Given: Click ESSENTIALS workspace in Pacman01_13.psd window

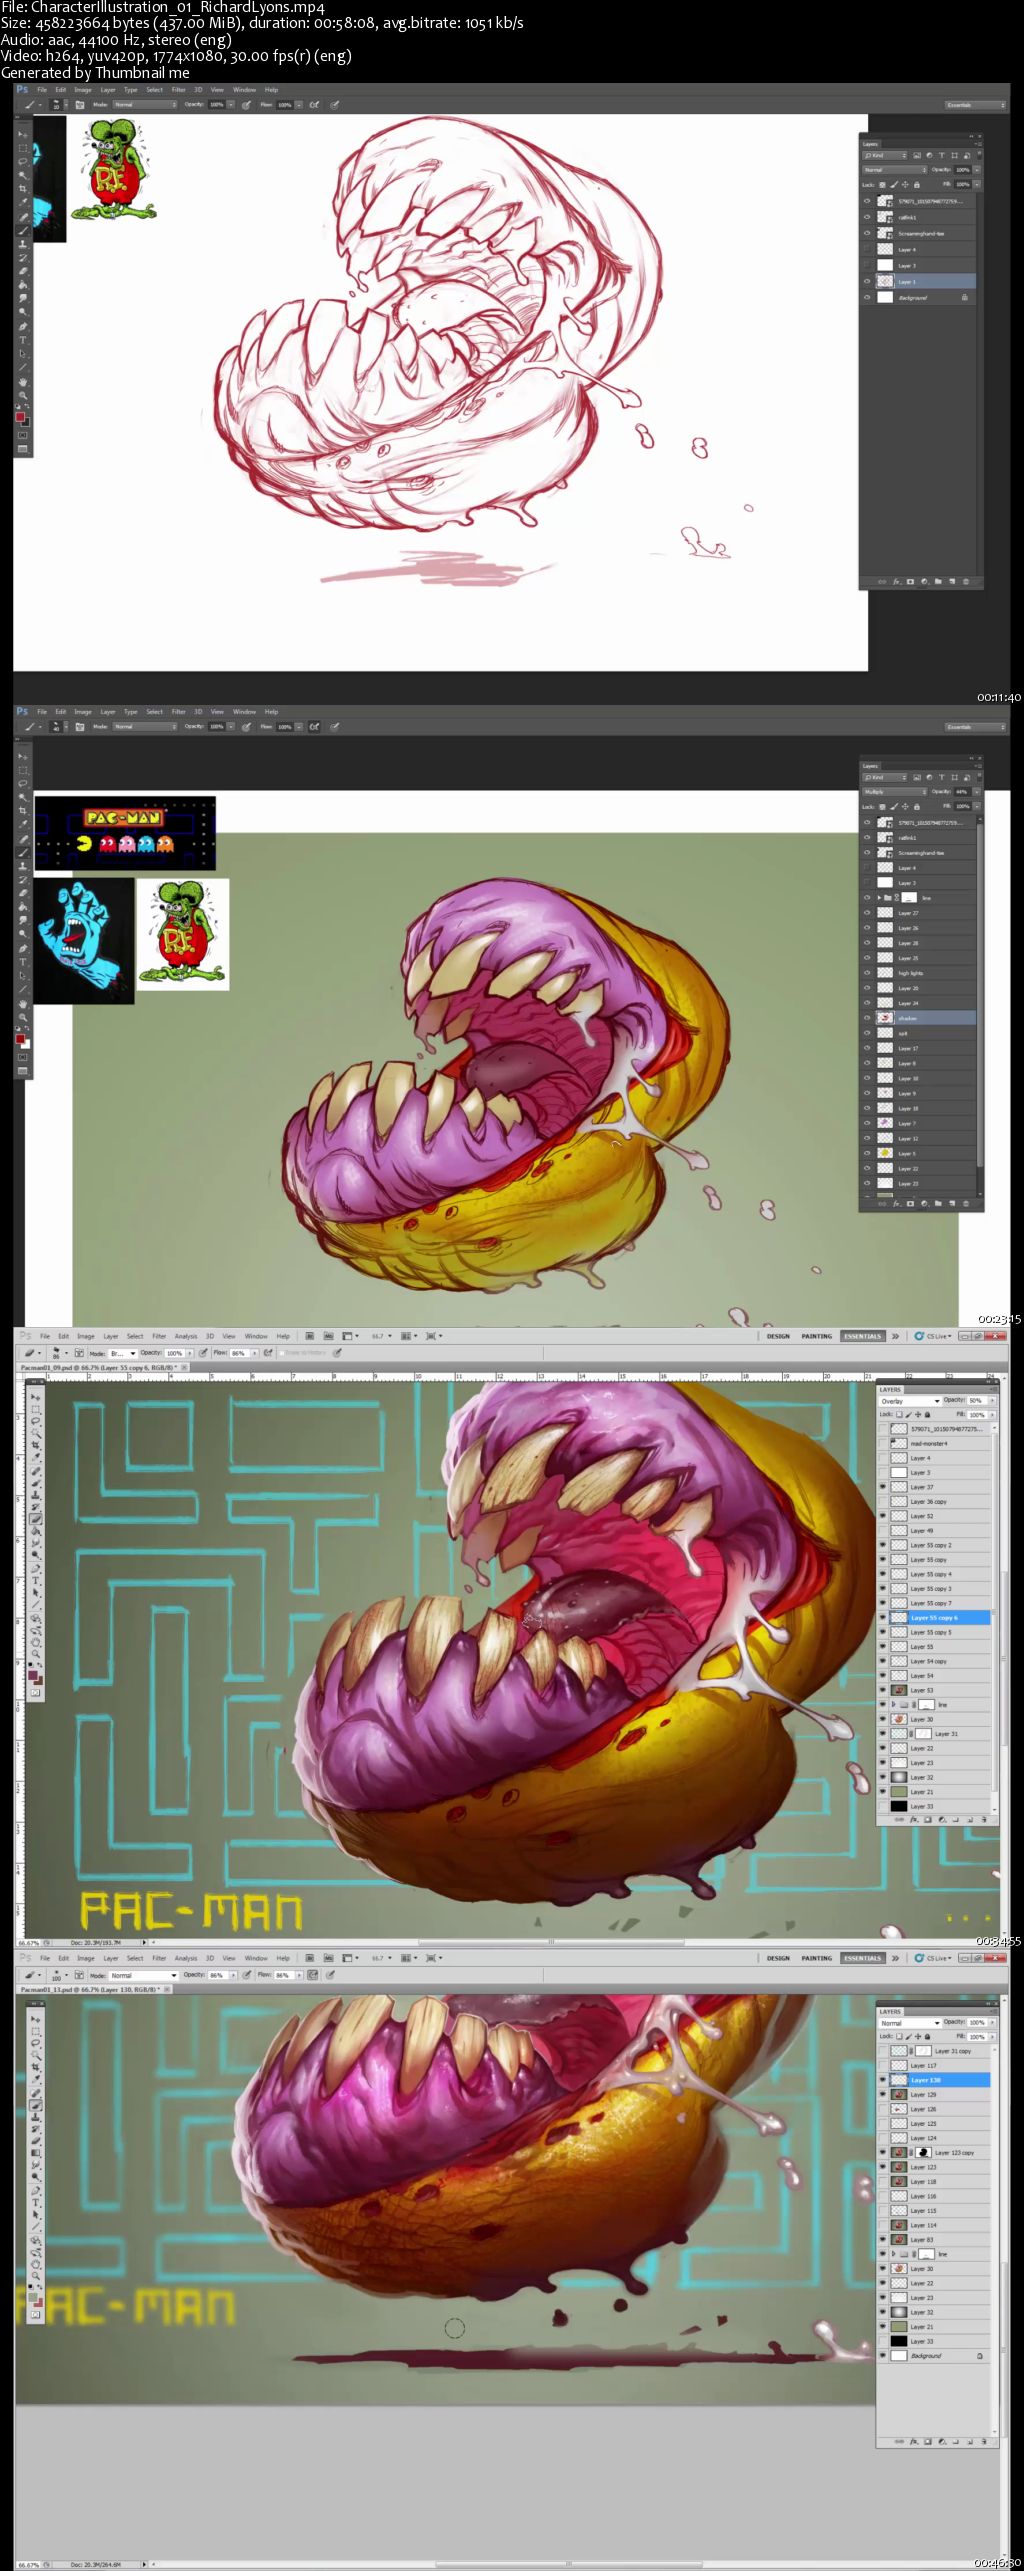Looking at the screenshot, I should 862,1958.
